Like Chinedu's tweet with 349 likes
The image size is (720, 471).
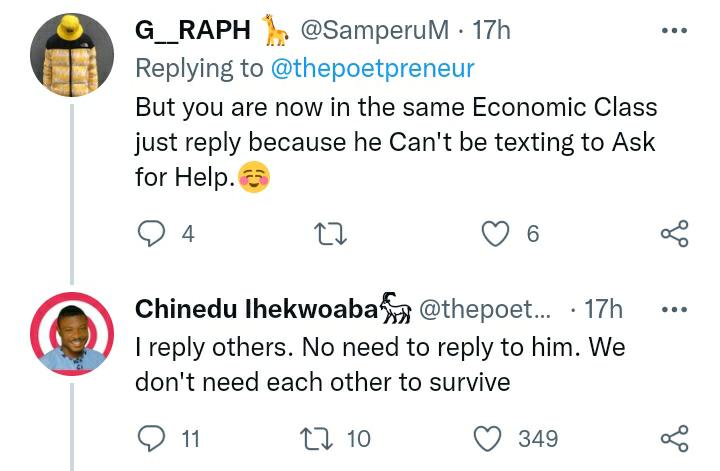(x=487, y=438)
